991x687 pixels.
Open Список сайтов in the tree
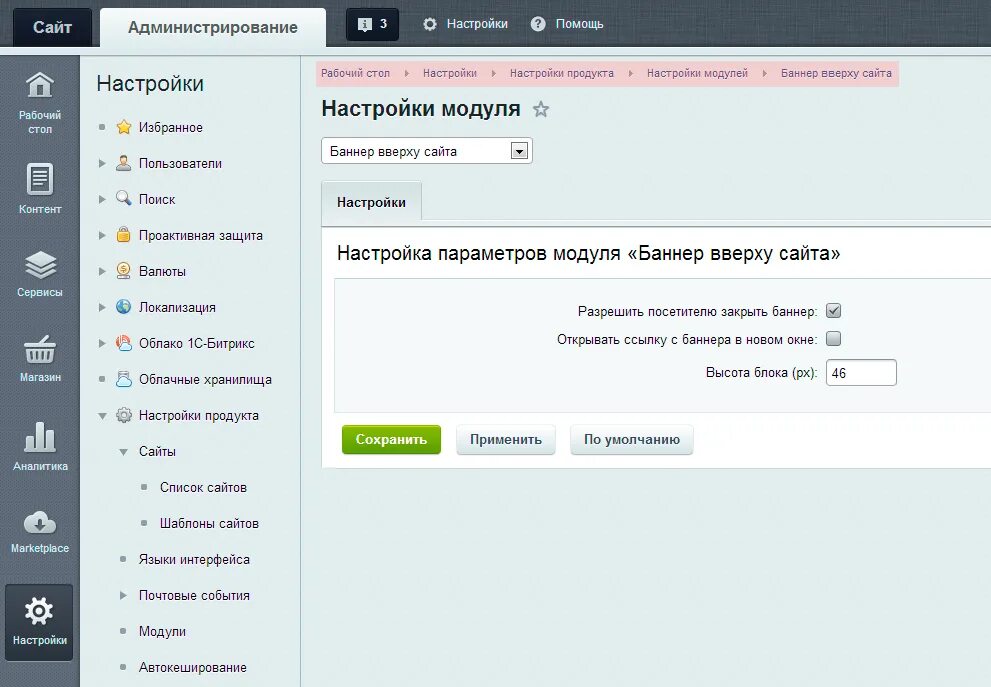[x=203, y=487]
